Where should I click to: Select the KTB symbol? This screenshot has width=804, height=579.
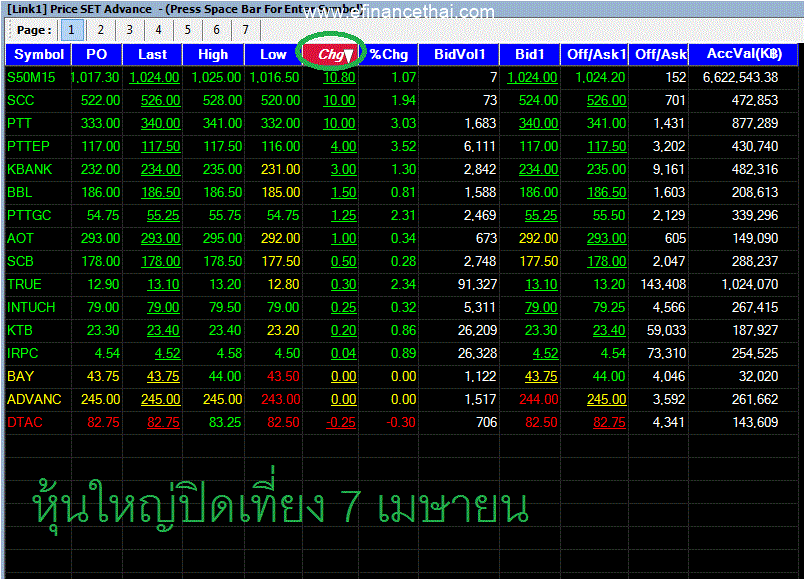pyautogui.click(x=19, y=330)
